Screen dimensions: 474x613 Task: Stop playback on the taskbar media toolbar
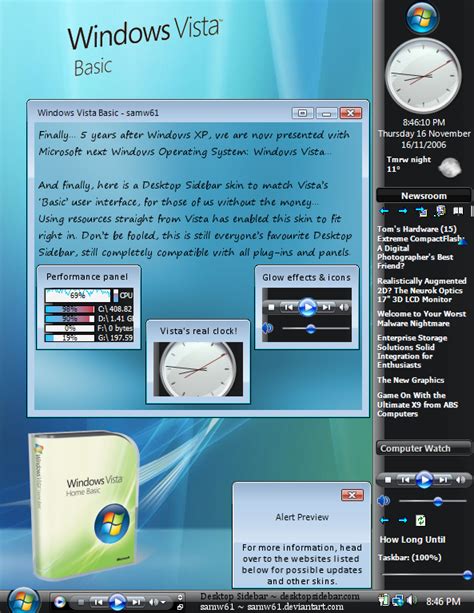pos(81,602)
